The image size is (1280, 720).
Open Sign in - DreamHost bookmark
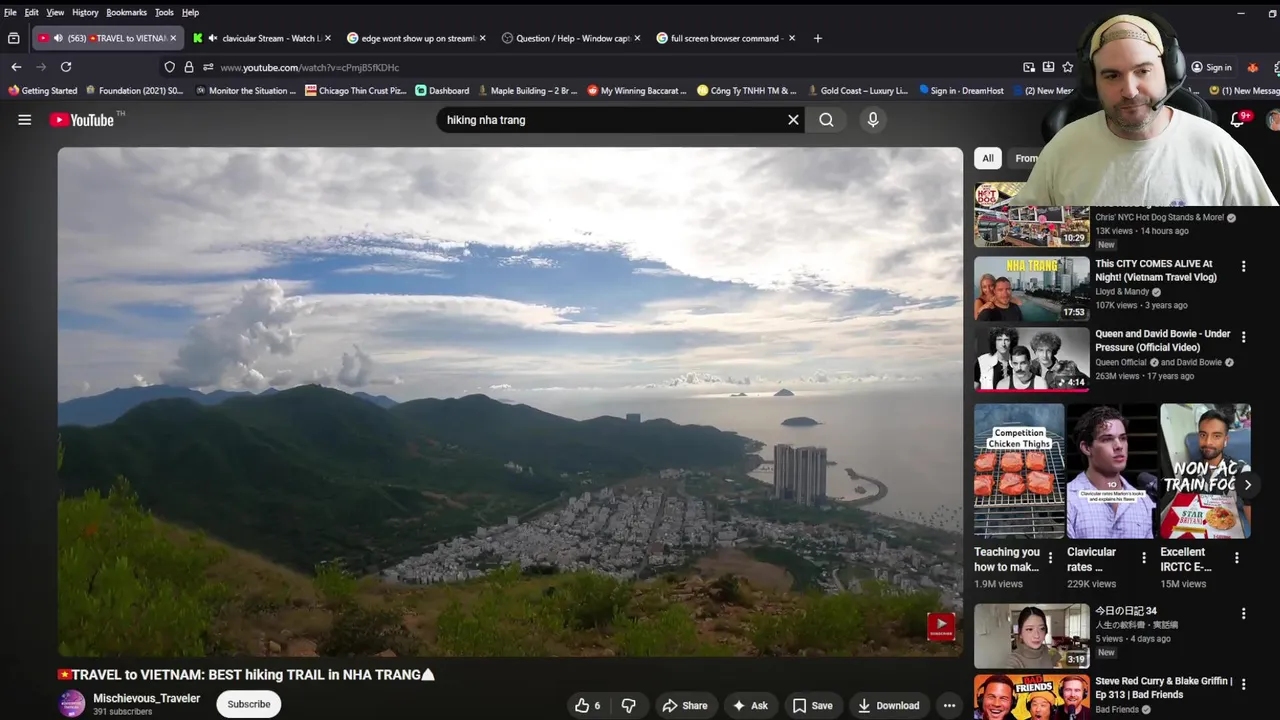pyautogui.click(x=961, y=90)
